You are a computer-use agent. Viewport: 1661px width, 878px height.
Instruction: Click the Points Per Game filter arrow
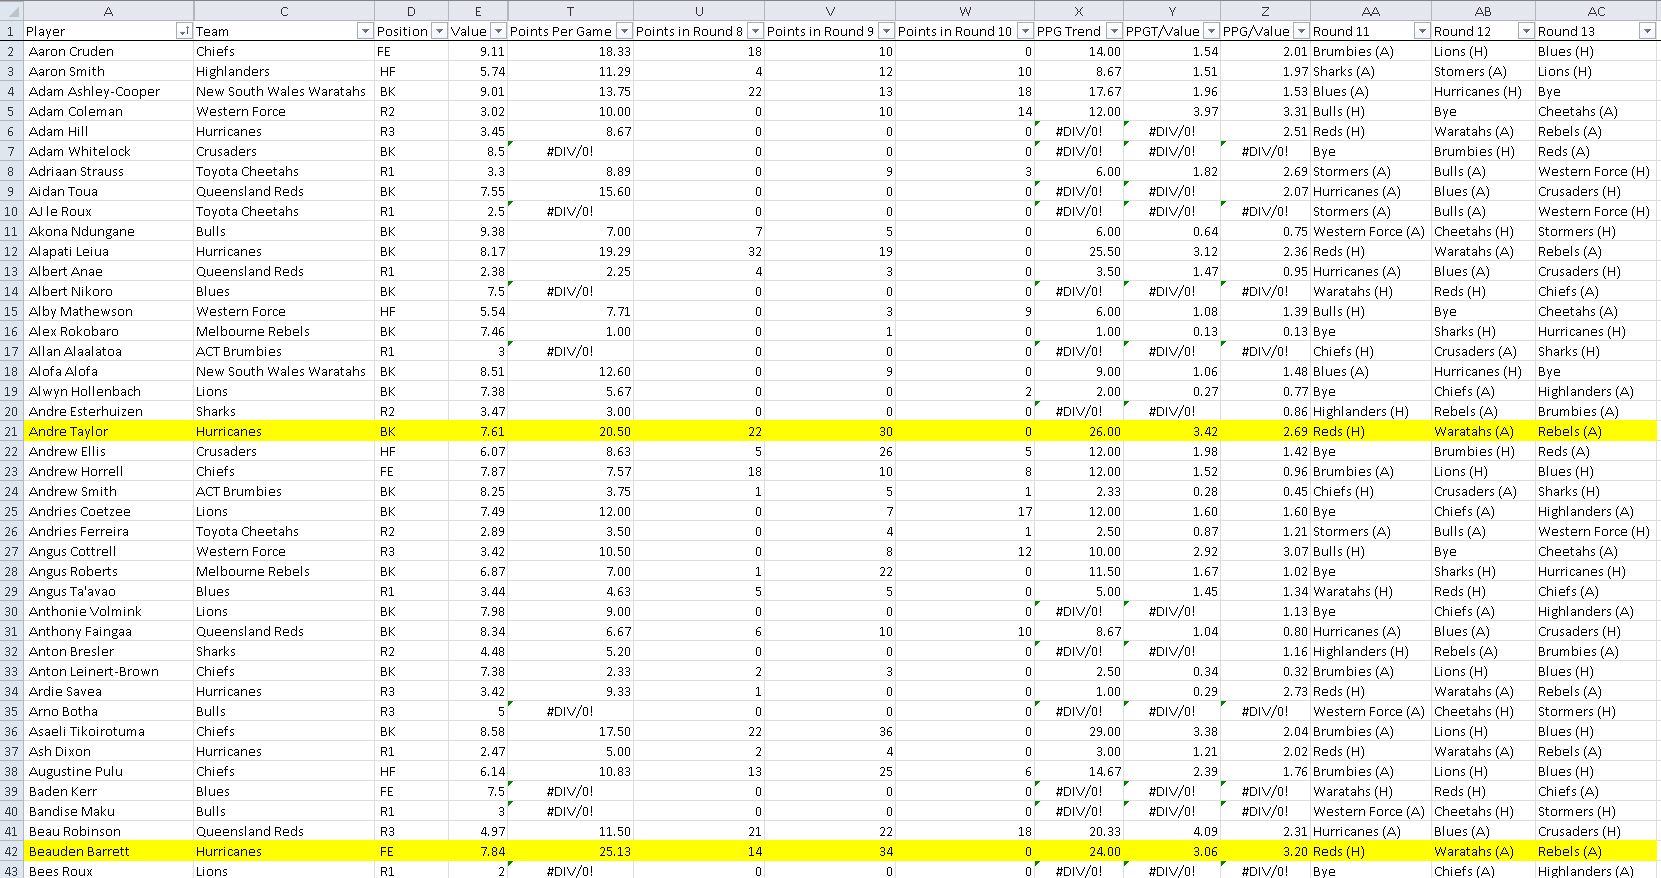(623, 31)
